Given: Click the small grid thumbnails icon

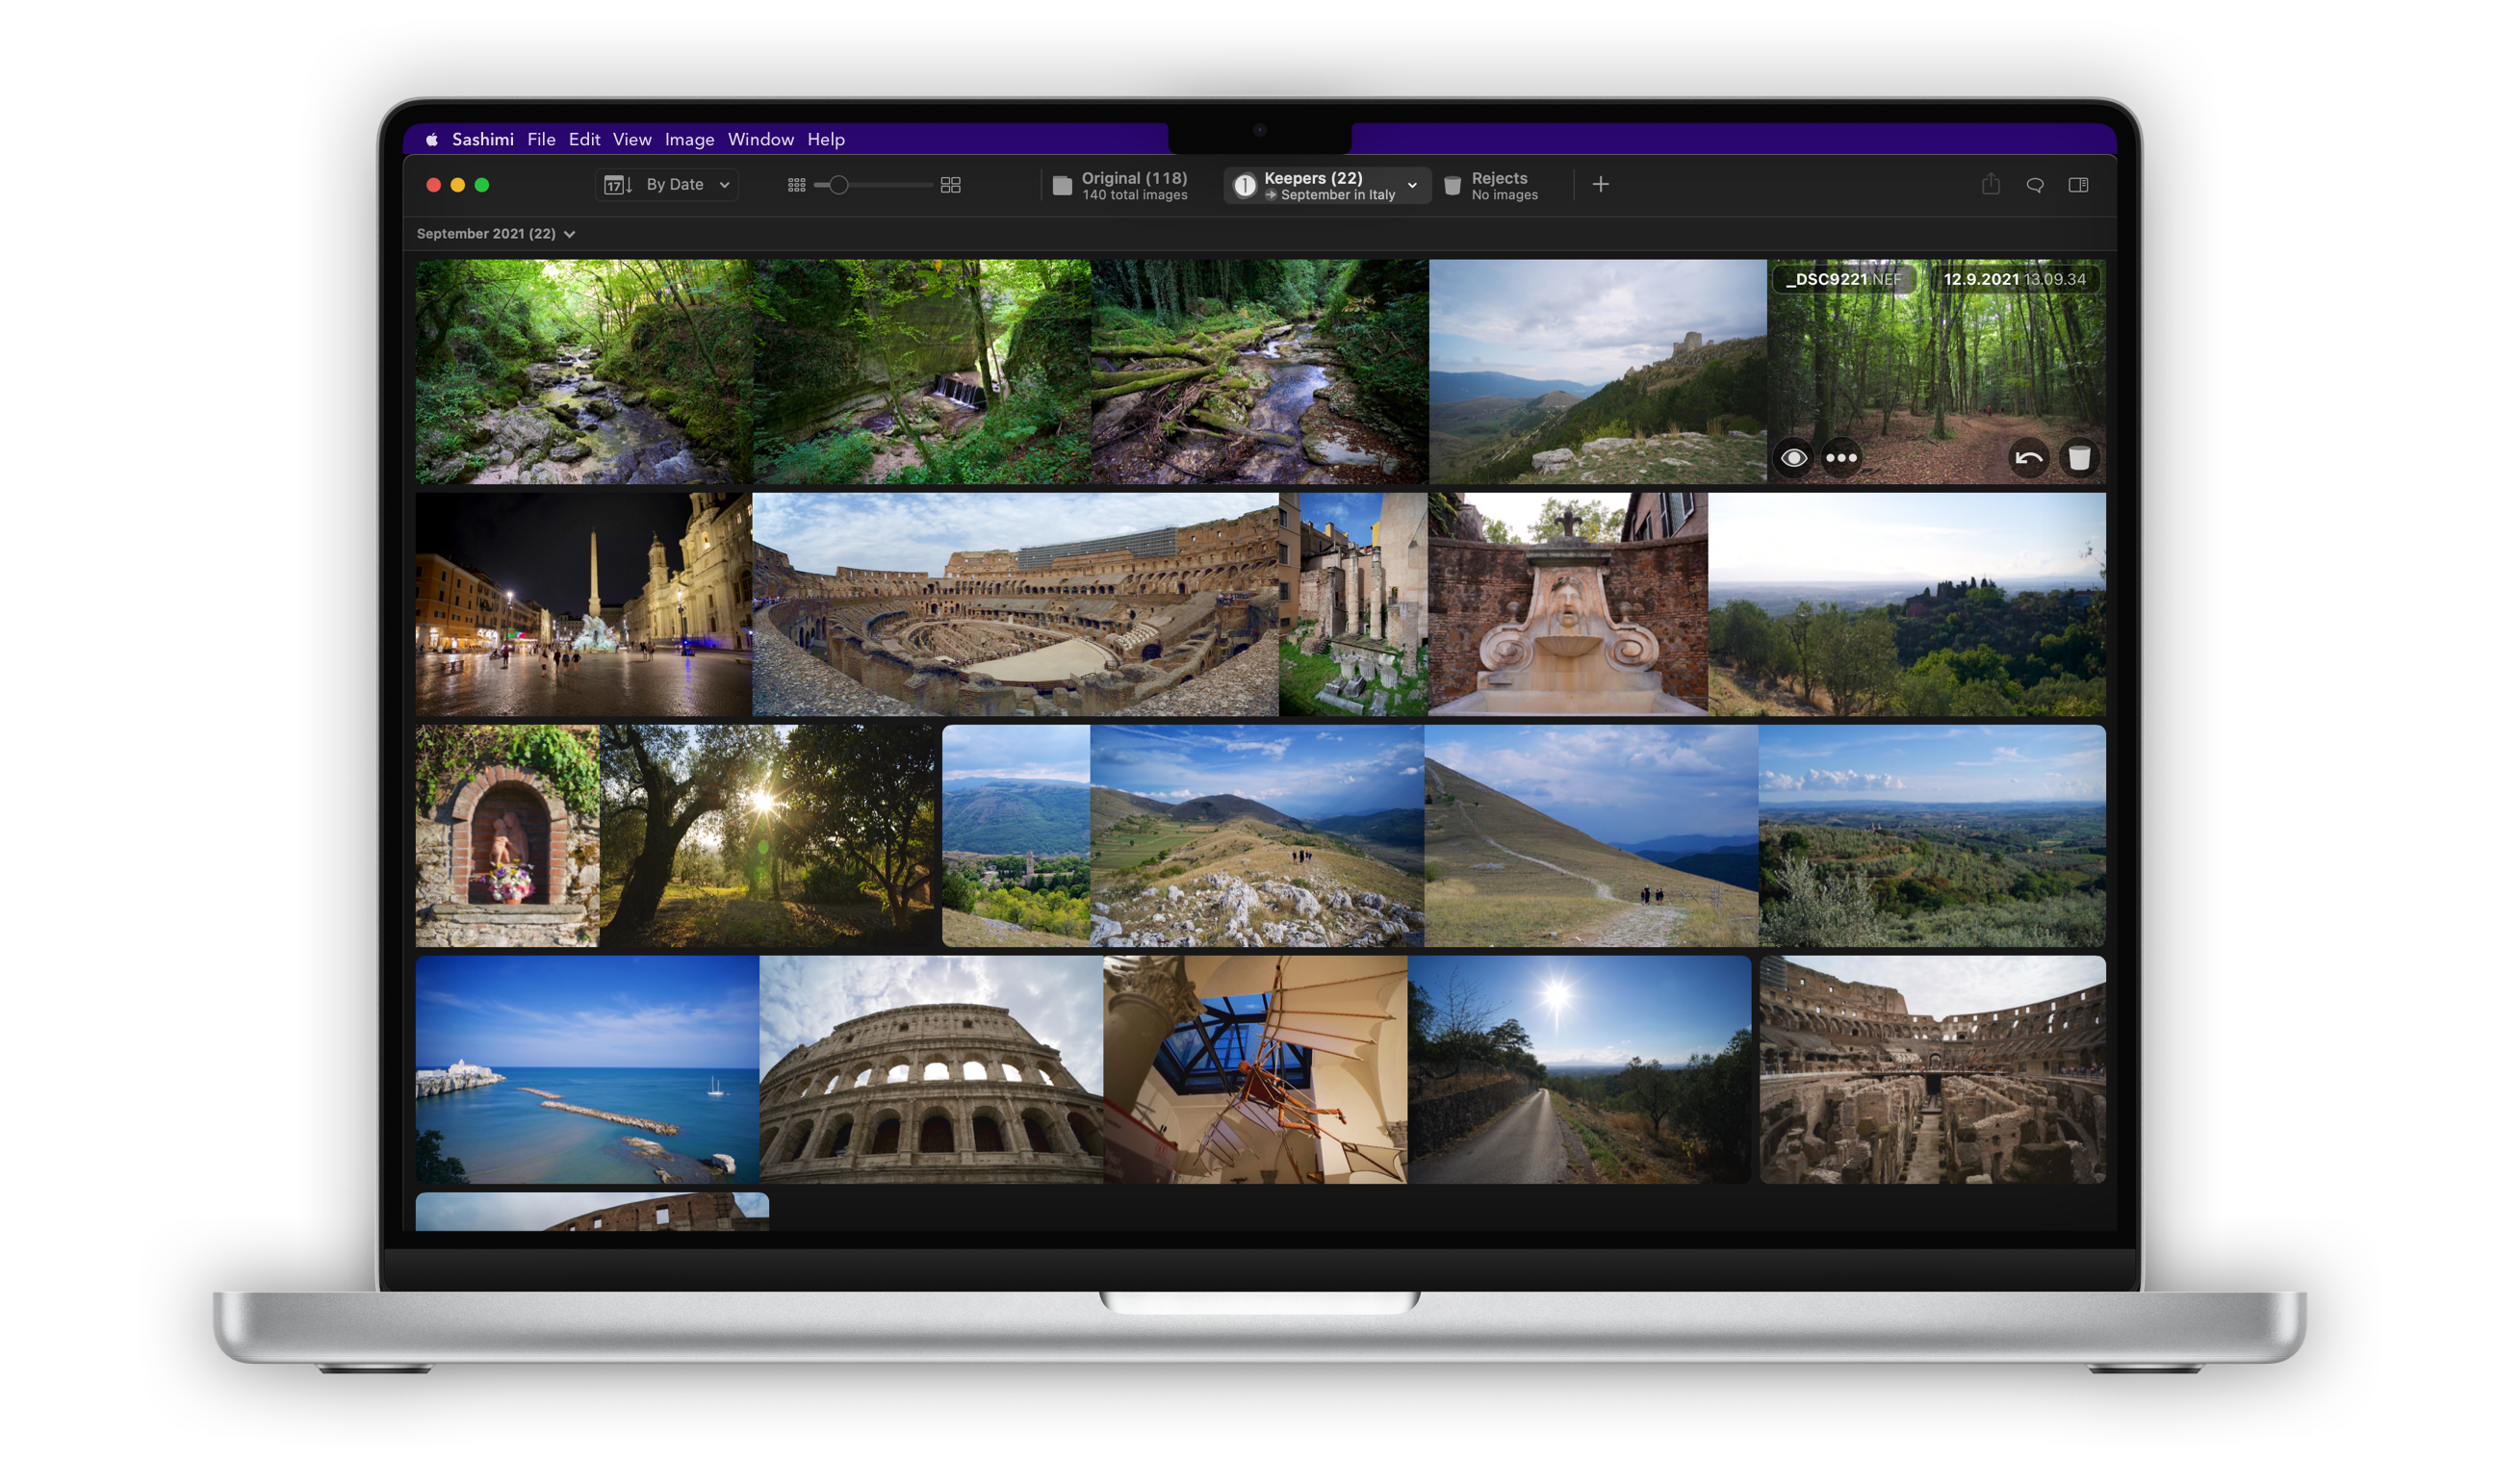Looking at the screenshot, I should [x=796, y=185].
